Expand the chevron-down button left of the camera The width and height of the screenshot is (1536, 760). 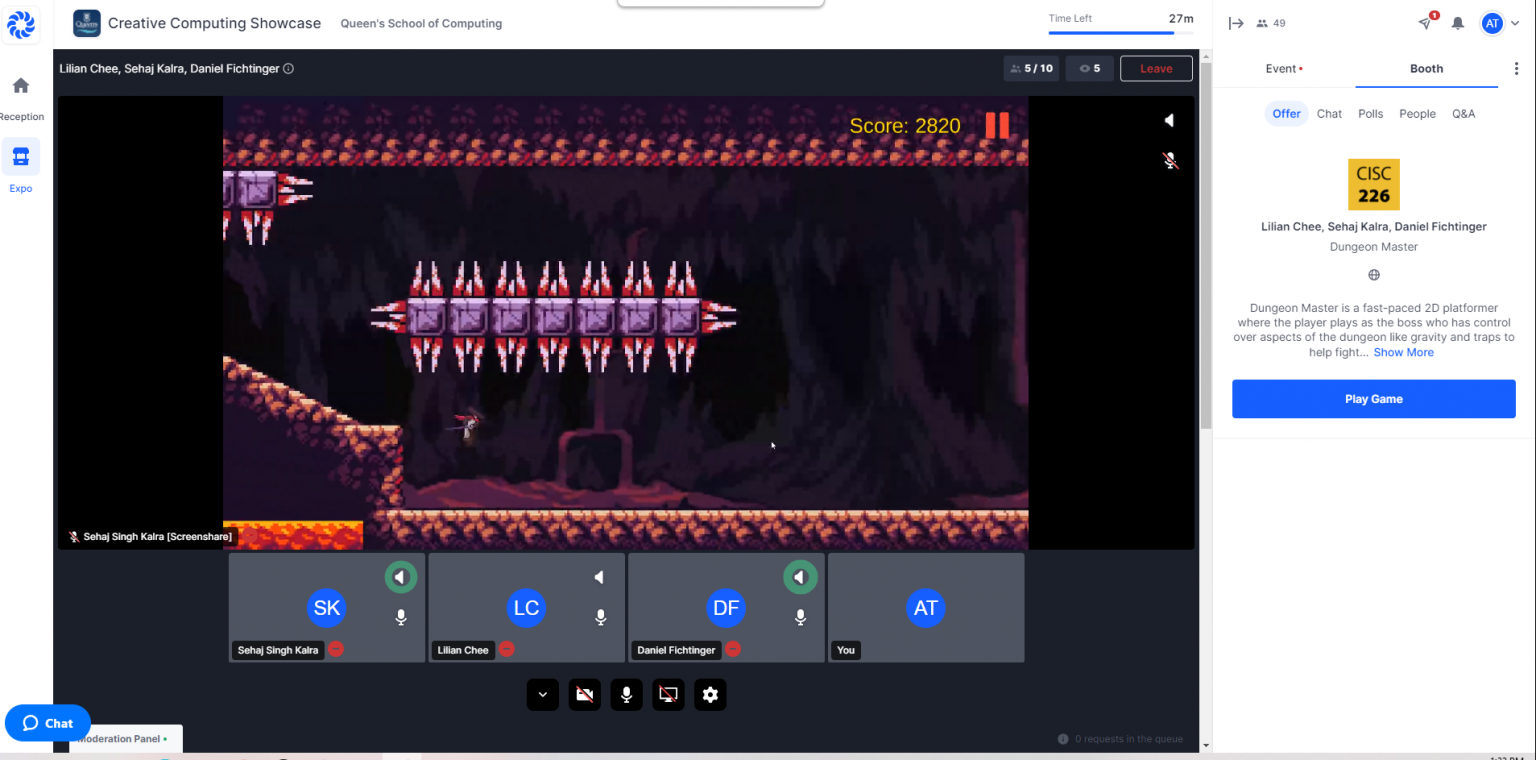click(542, 695)
